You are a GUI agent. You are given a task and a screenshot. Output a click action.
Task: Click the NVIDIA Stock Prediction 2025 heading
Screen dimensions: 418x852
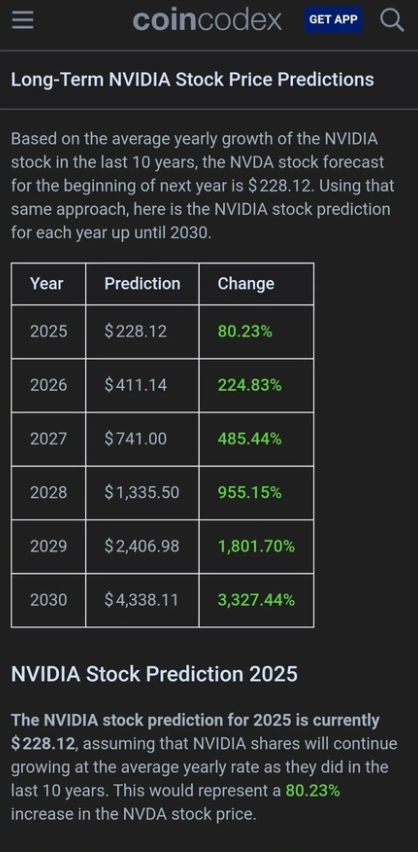coord(154,674)
